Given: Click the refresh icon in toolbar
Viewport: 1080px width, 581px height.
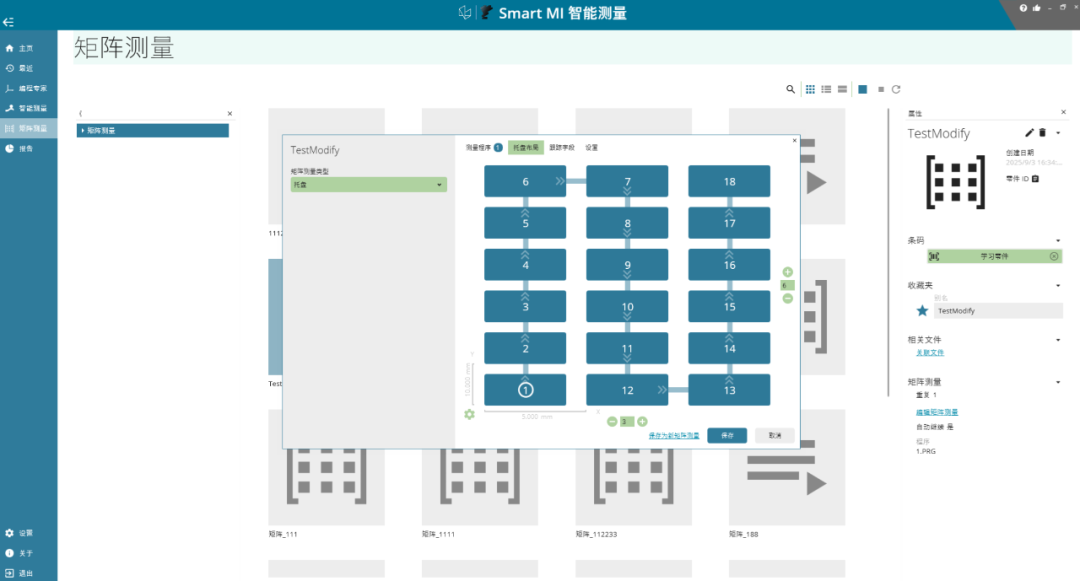Looking at the screenshot, I should (x=896, y=89).
